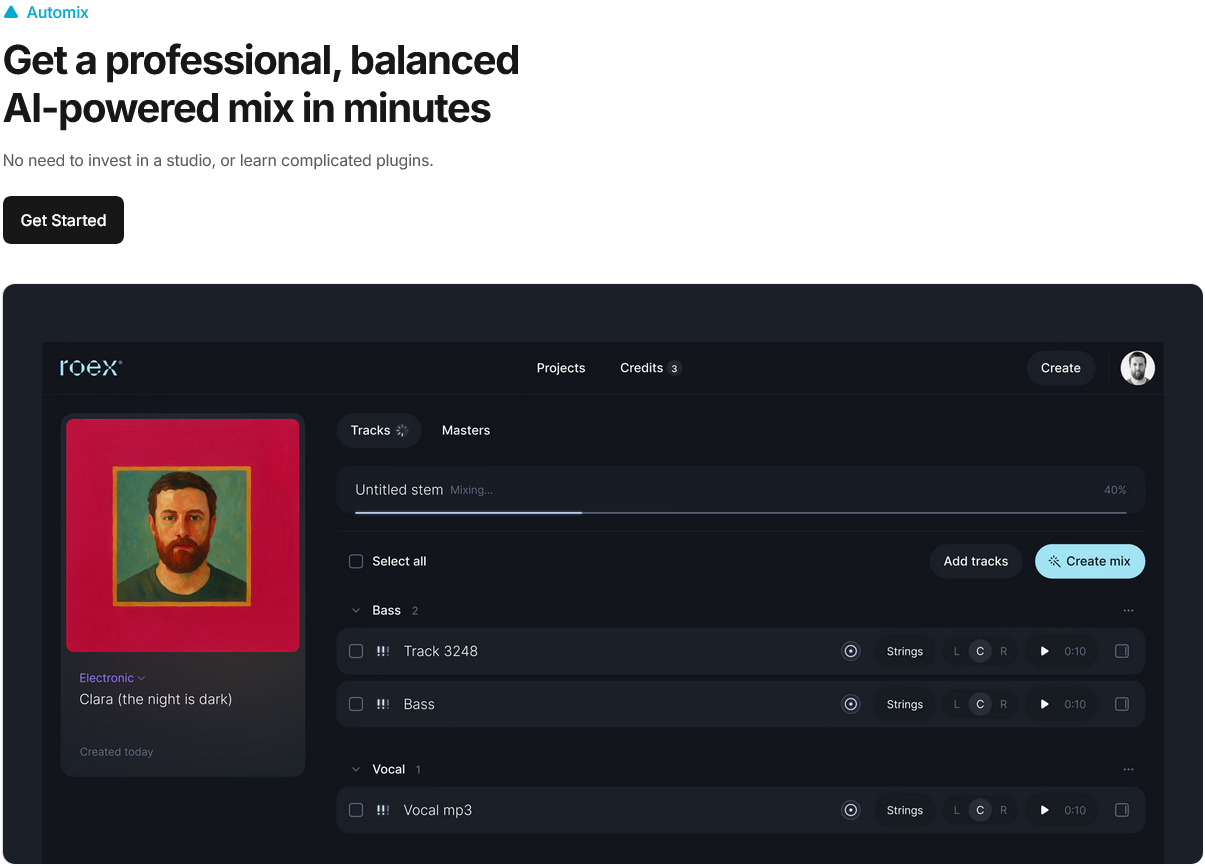Open more options for Vocal group
Image resolution: width=1205 pixels, height=866 pixels.
click(1128, 769)
